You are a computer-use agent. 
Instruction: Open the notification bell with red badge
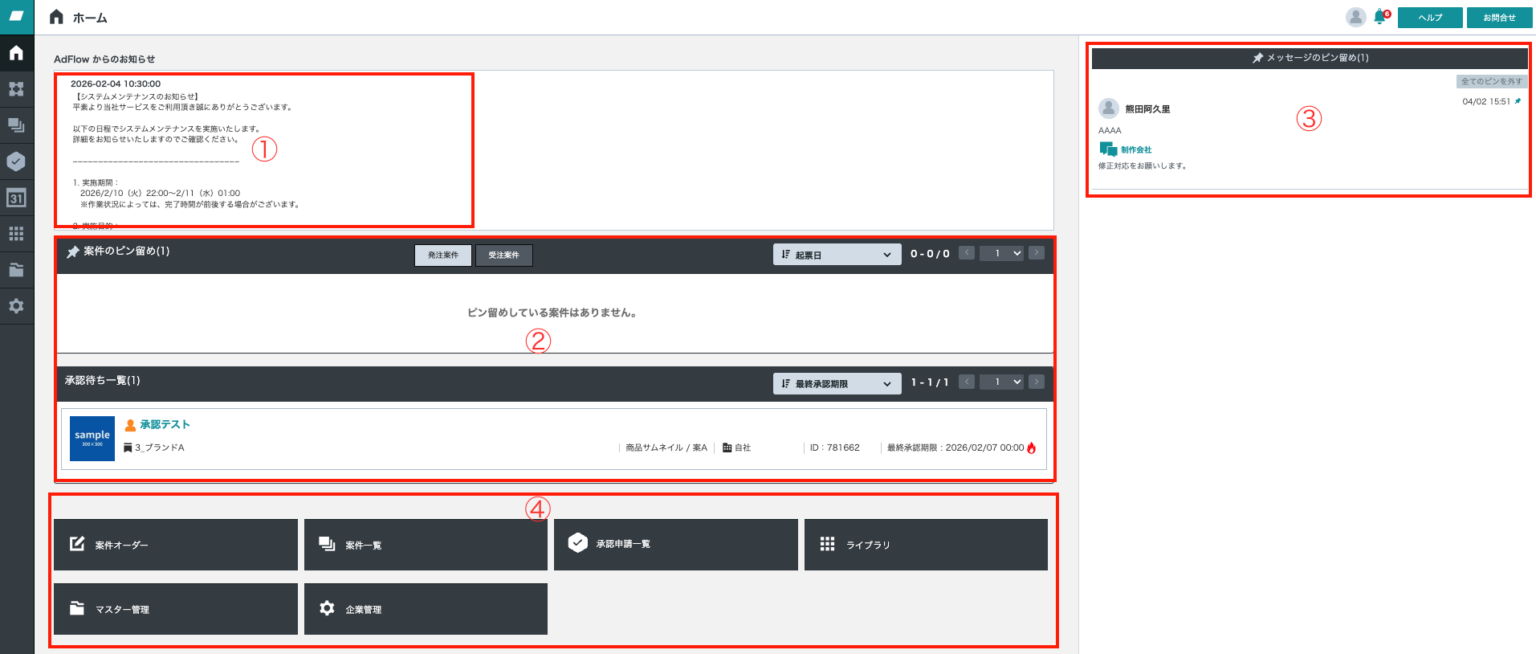1382,17
